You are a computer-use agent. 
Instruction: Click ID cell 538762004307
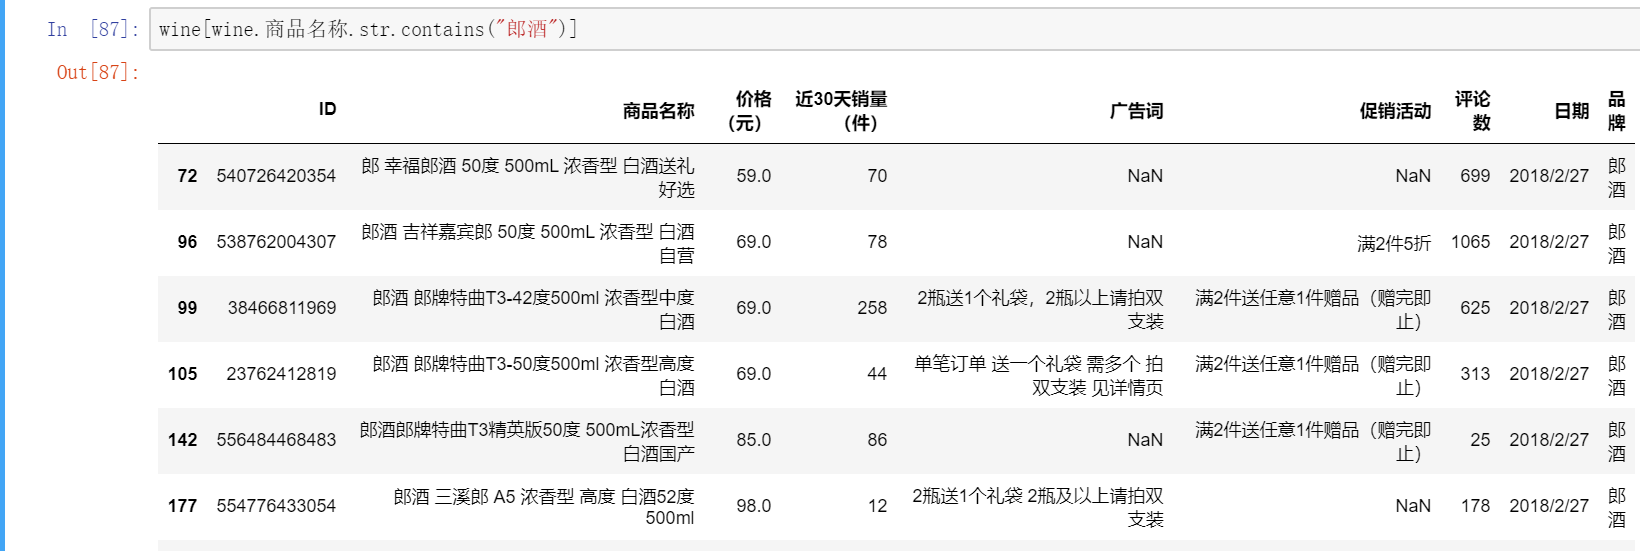(276, 242)
